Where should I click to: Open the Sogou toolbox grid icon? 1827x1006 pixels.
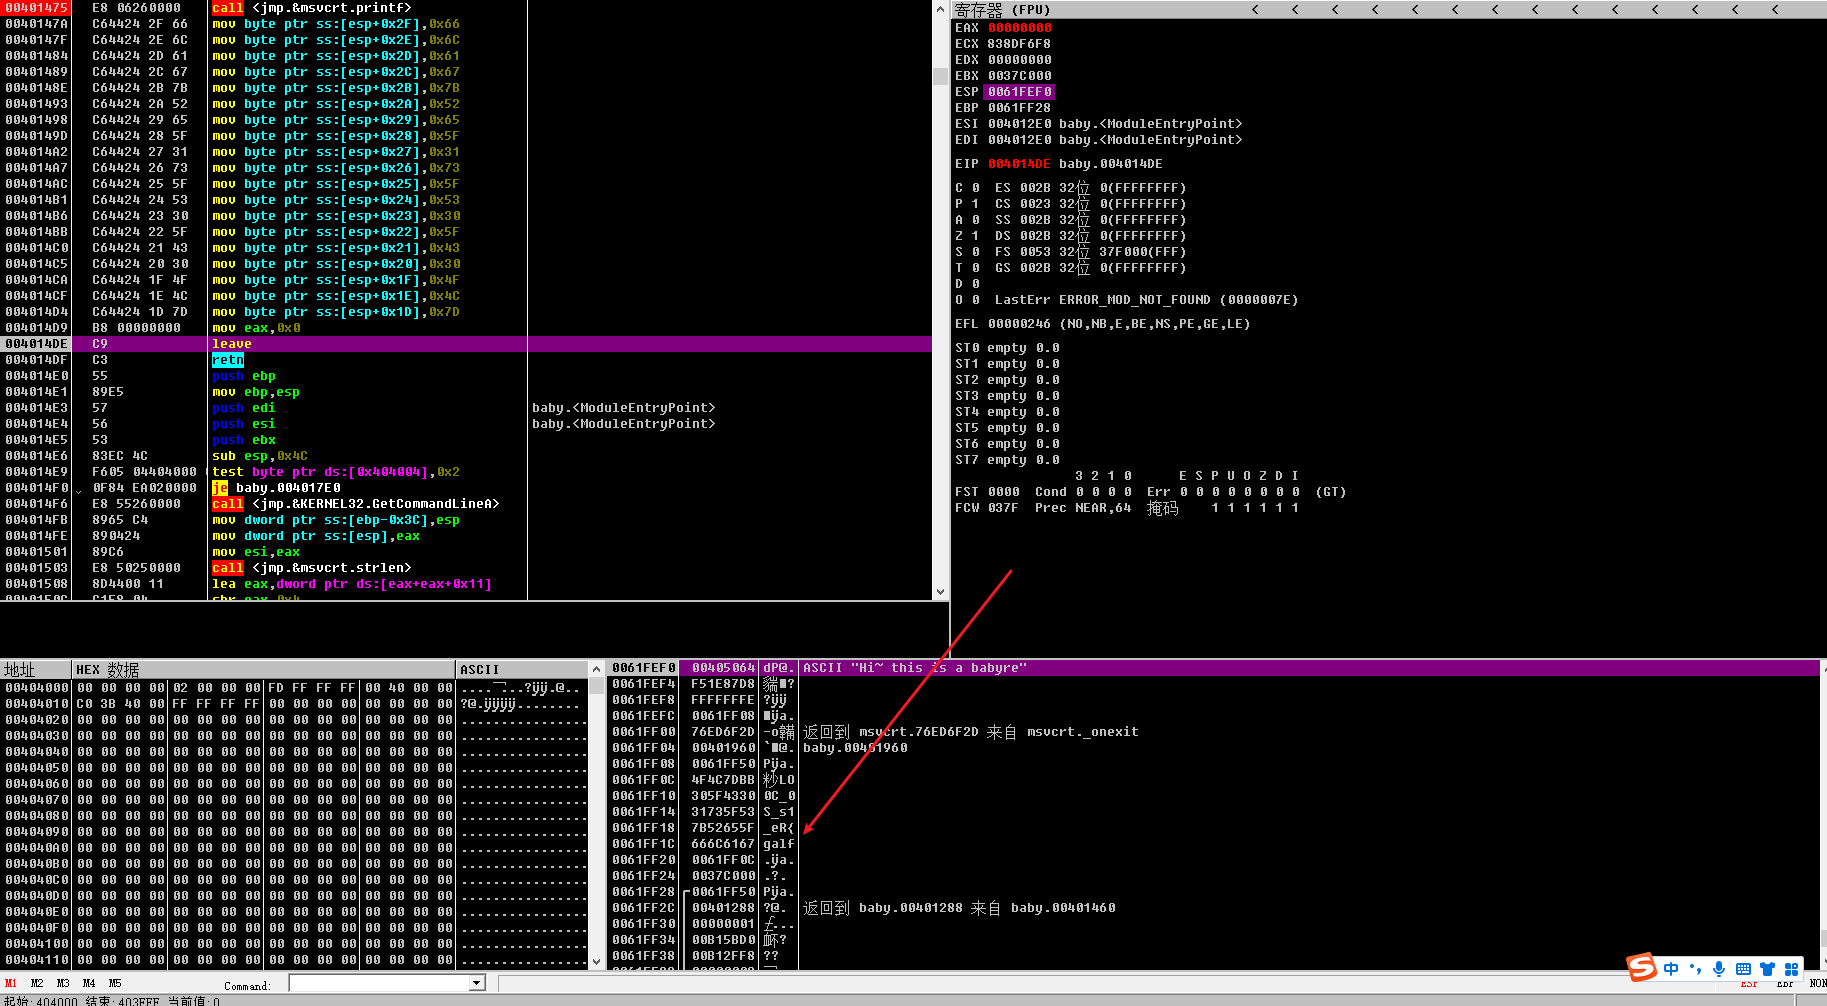(1791, 968)
